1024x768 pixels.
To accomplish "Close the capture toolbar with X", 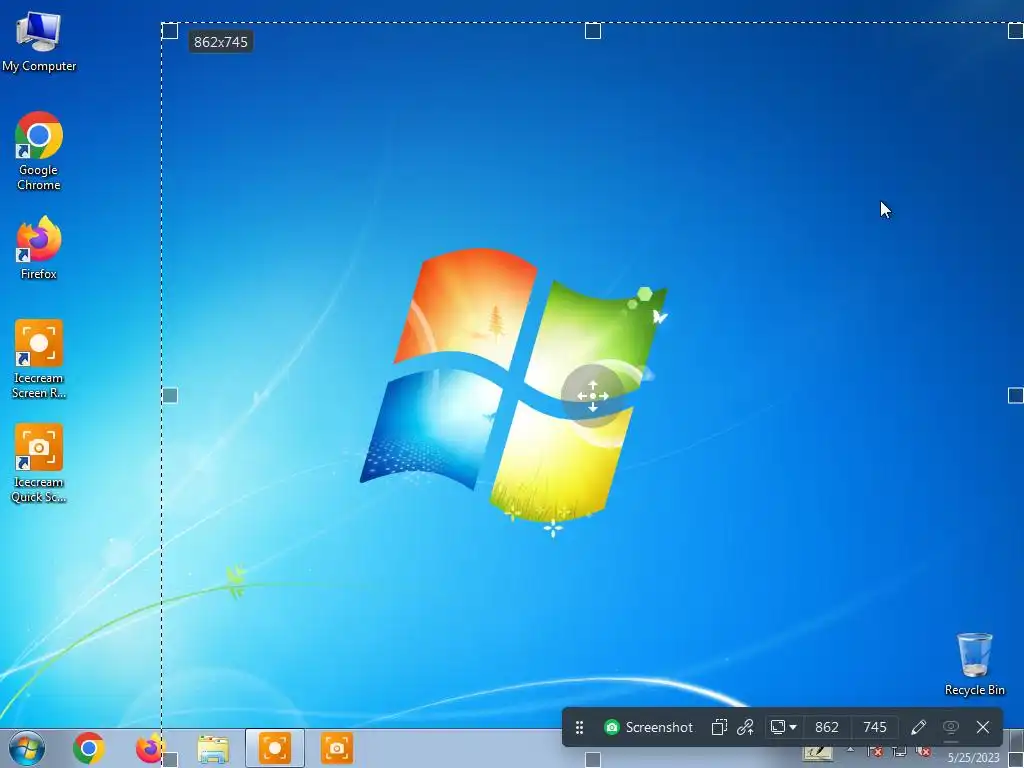I will (x=983, y=727).
